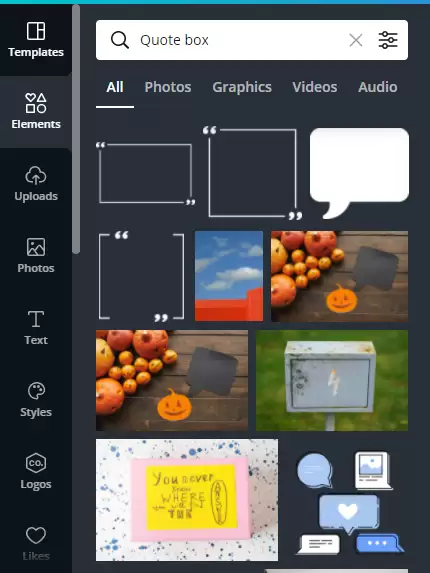Open search filter options sliders icon
The image size is (430, 573).
click(388, 40)
